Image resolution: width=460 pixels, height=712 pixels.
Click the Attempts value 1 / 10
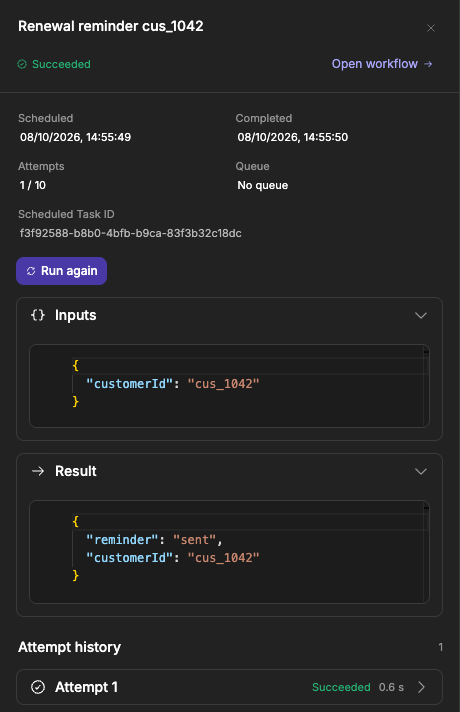coord(33,185)
